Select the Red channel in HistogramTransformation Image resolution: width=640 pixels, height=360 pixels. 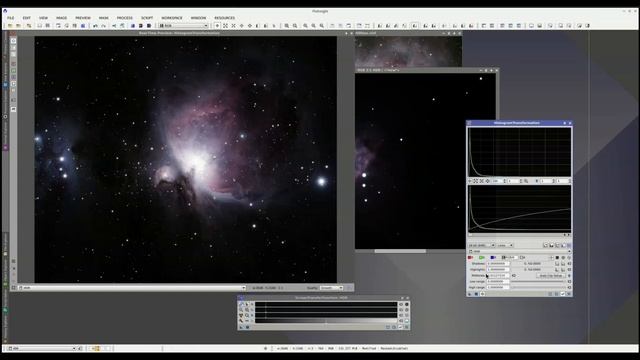(x=470, y=258)
